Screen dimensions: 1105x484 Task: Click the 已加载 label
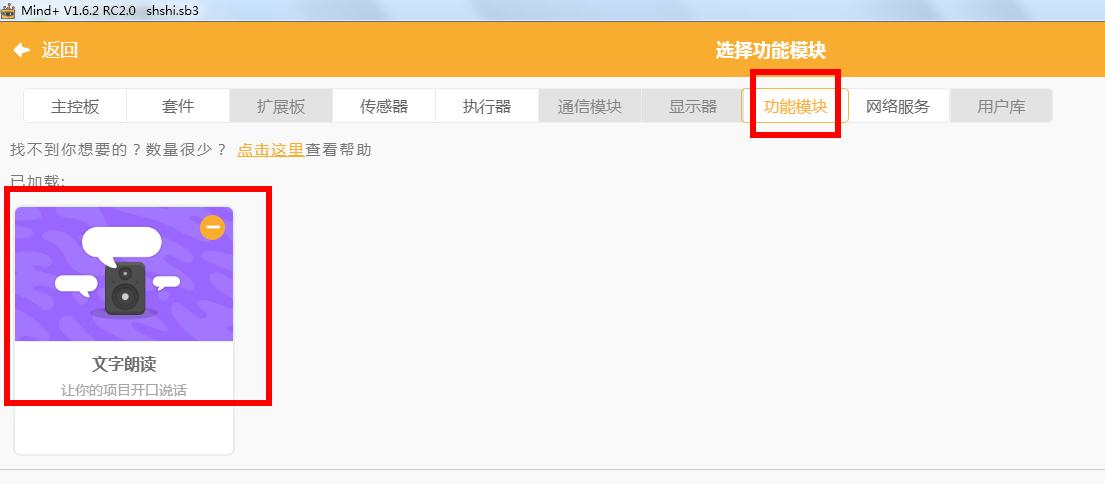[37, 181]
